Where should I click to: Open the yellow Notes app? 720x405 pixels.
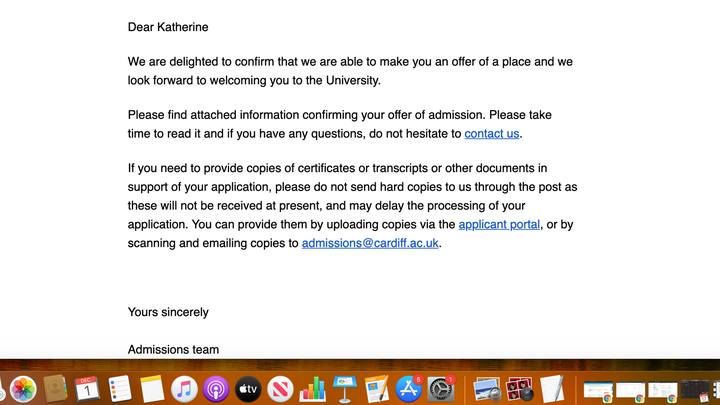(x=152, y=389)
